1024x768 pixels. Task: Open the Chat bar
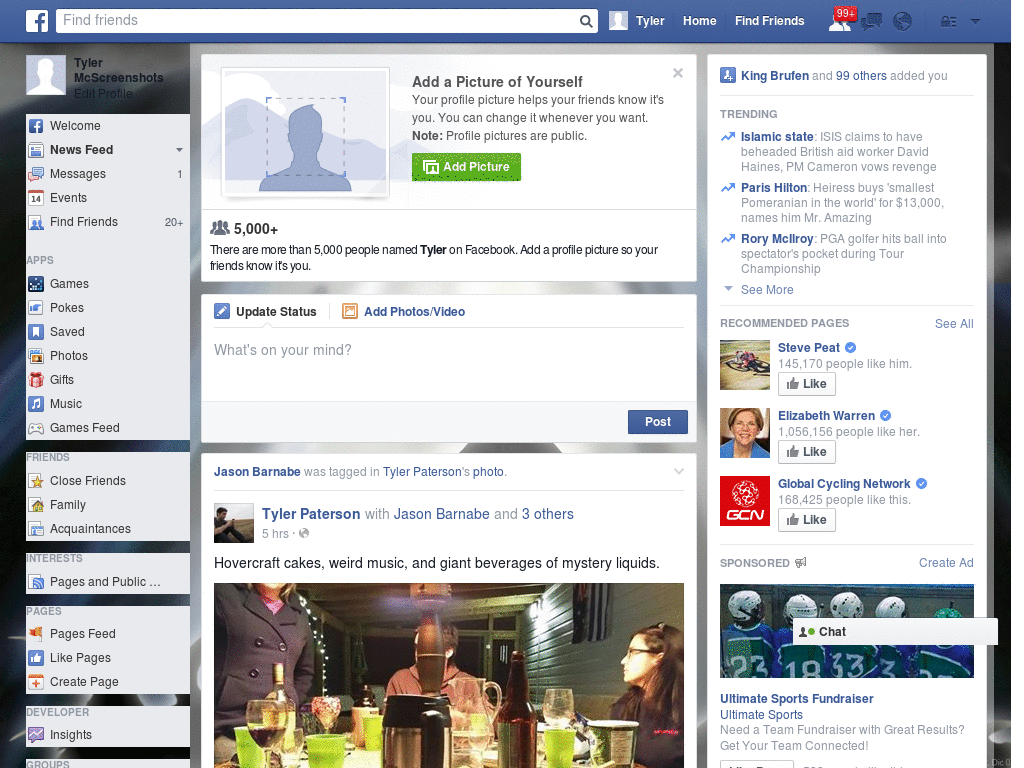click(895, 632)
